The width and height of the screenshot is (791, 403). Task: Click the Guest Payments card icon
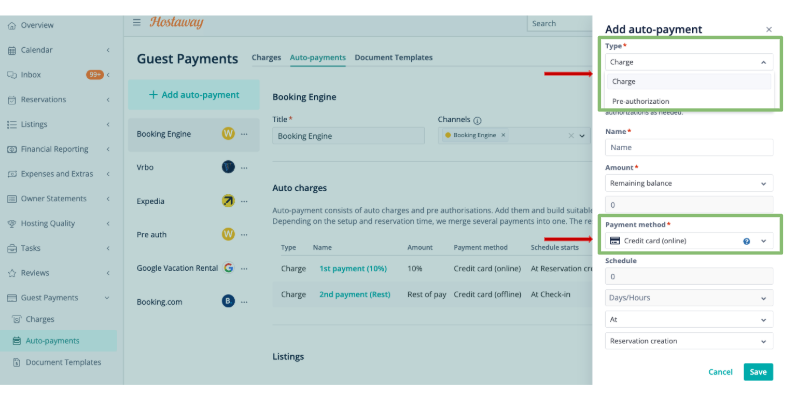click(x=12, y=298)
